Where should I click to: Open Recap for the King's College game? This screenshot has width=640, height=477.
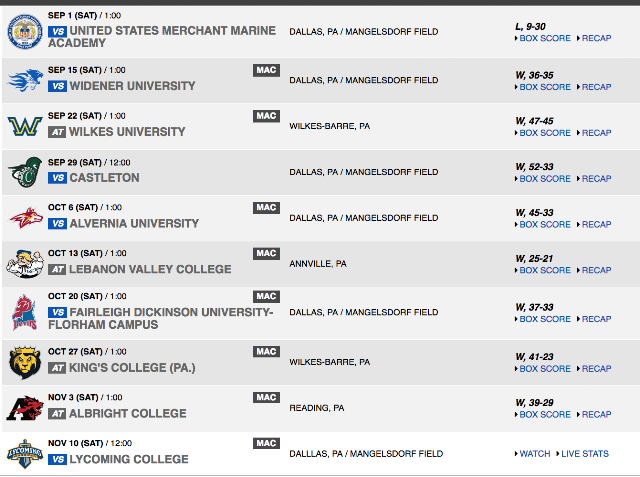coord(596,368)
